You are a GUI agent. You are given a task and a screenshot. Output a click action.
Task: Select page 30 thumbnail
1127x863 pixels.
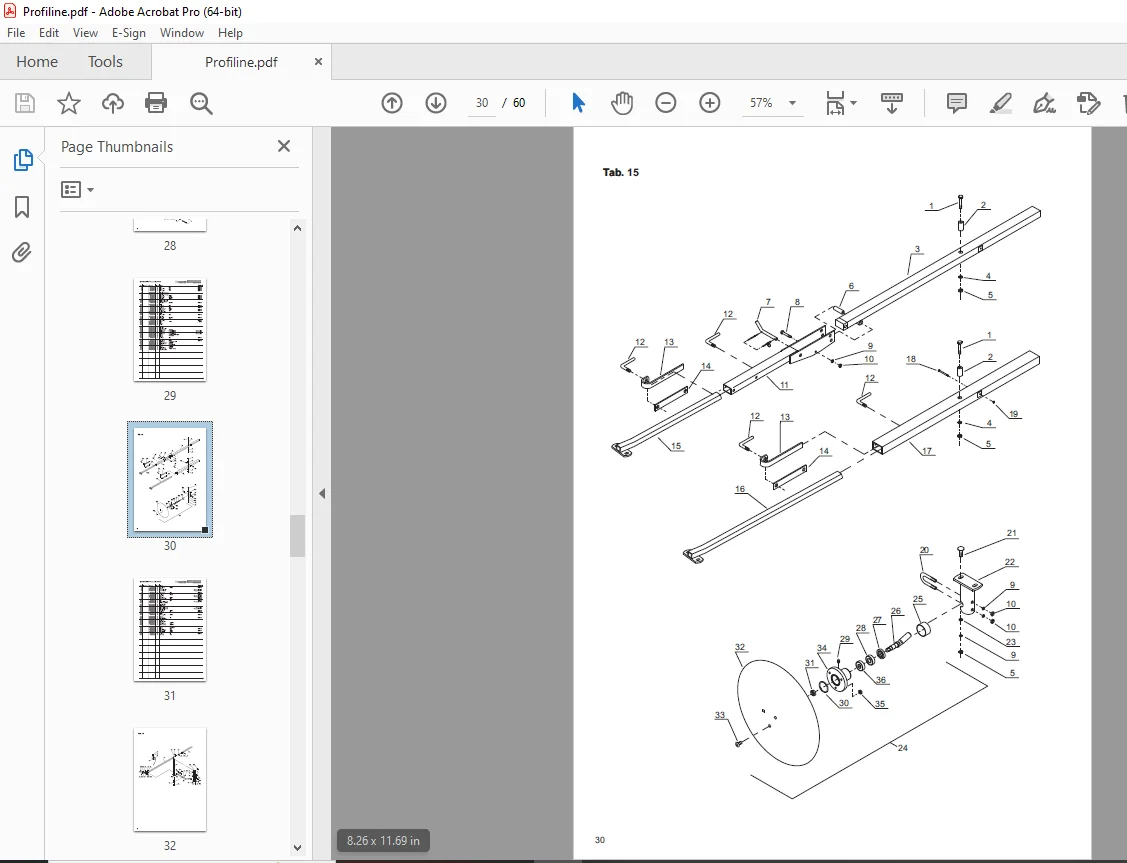(x=170, y=479)
